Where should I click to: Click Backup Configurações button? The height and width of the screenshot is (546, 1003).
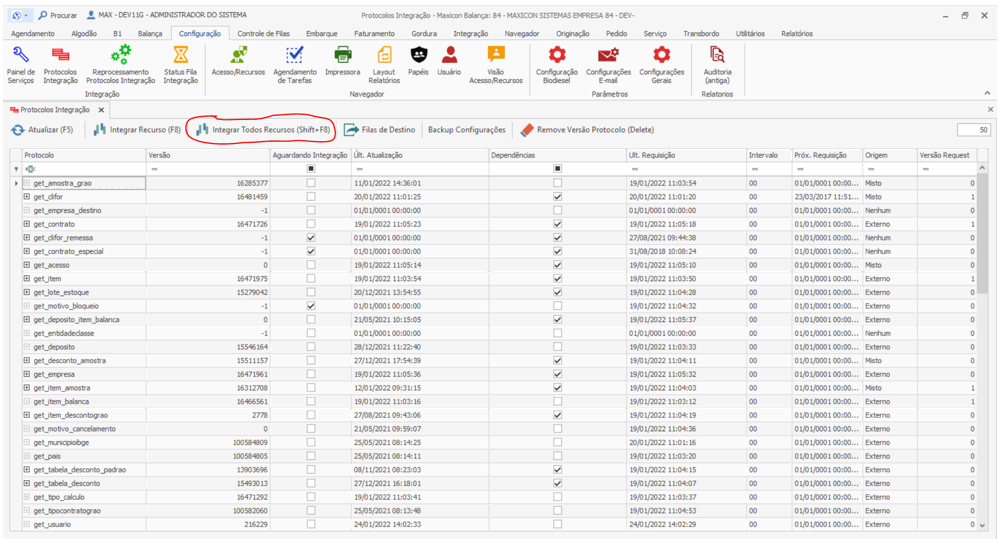(x=466, y=130)
